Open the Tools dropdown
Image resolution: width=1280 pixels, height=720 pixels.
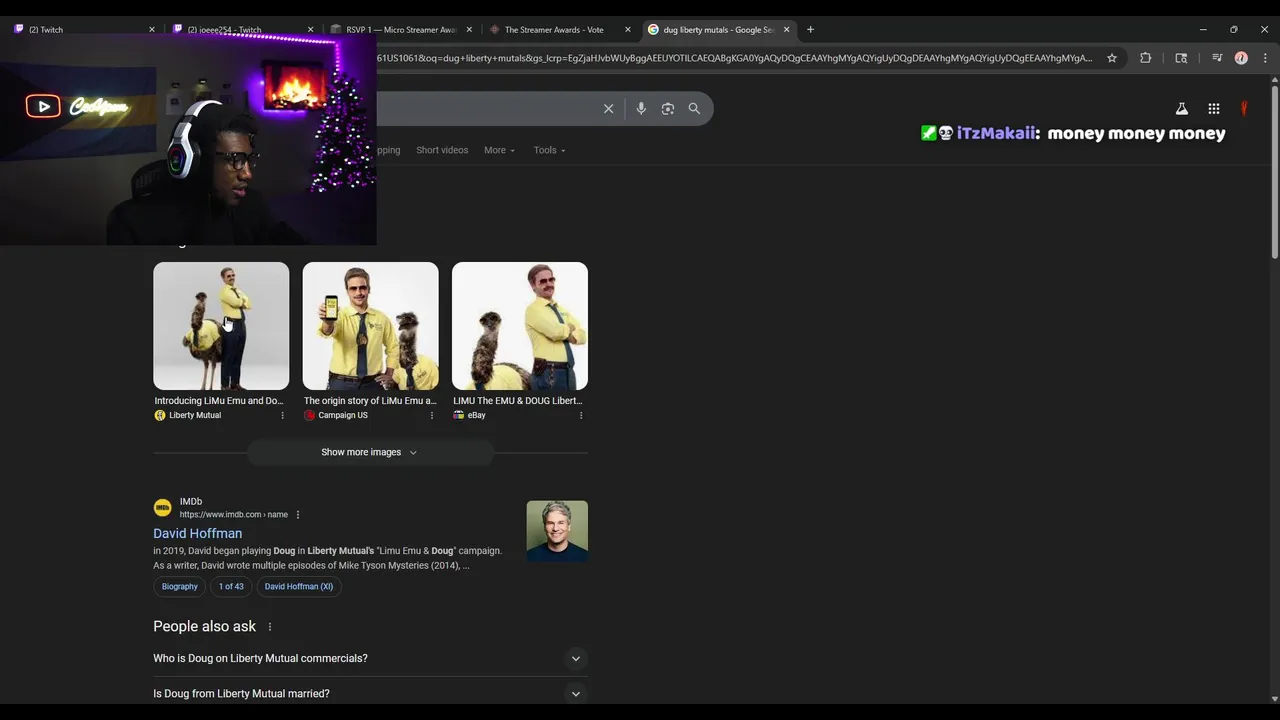[549, 150]
